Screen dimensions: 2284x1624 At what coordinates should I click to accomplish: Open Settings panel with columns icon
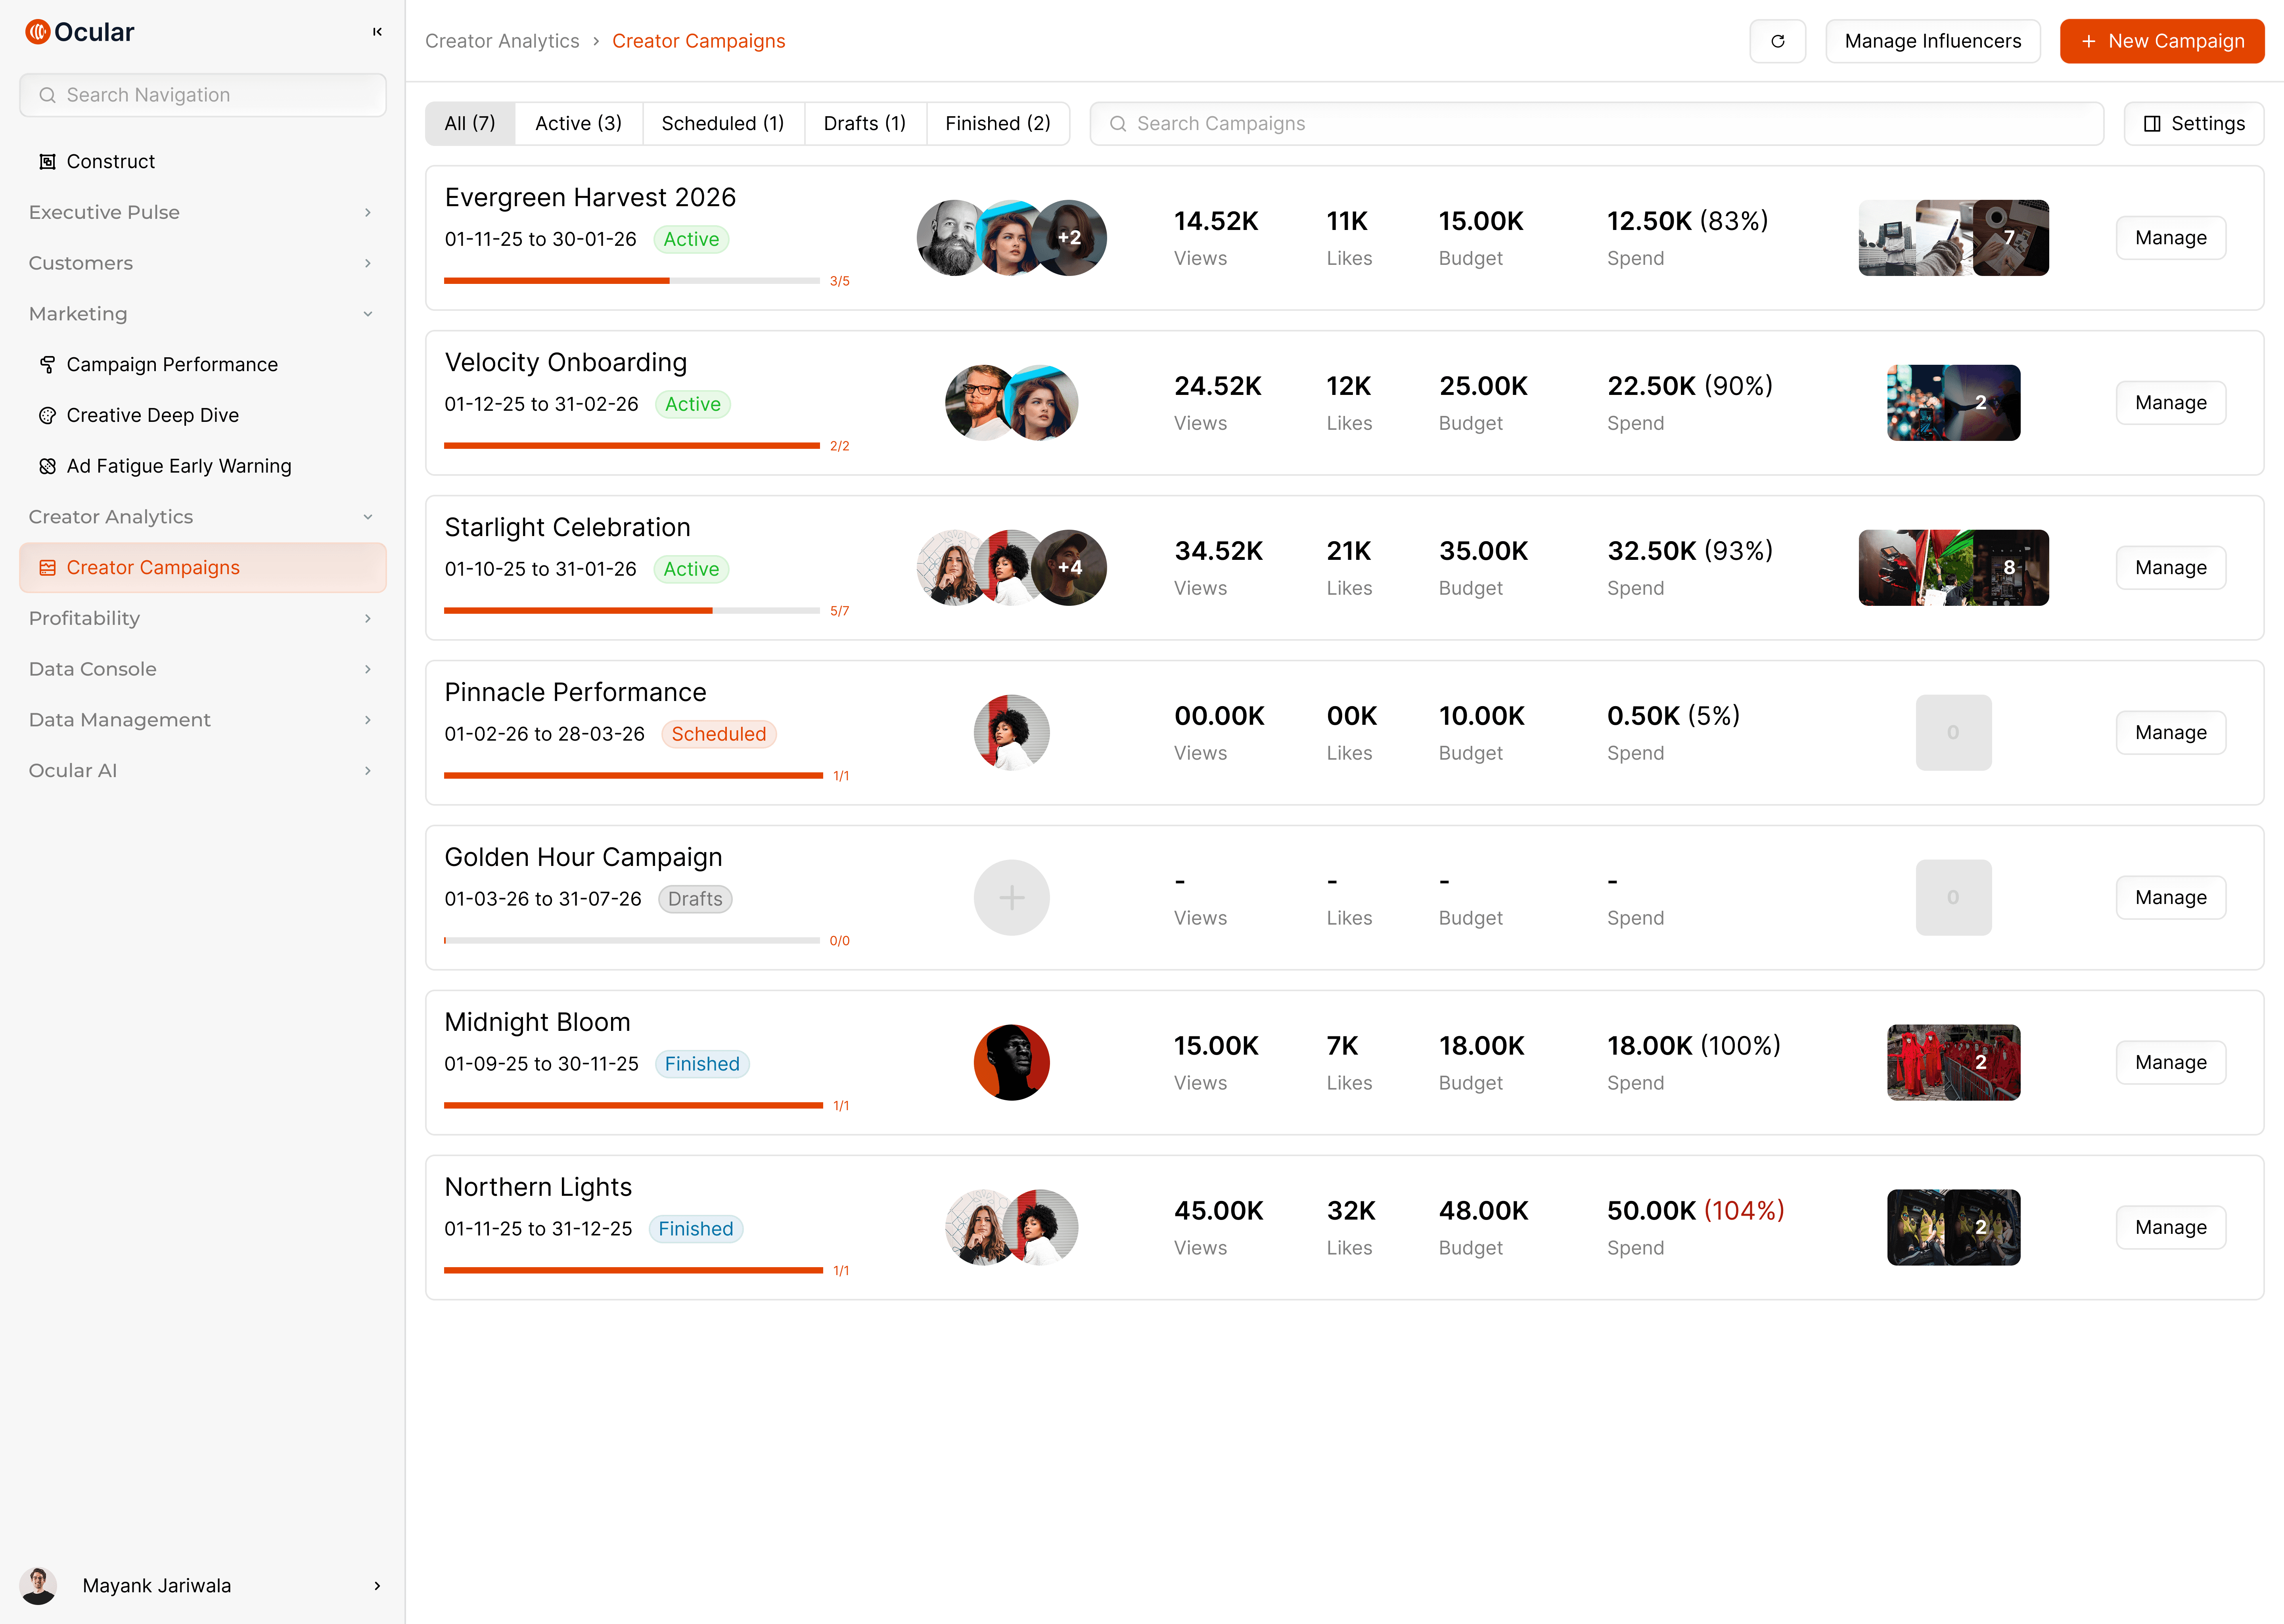(x=2194, y=123)
